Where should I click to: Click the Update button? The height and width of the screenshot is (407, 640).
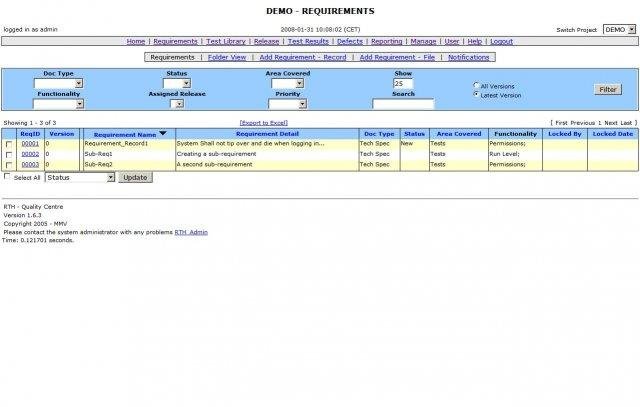point(135,177)
